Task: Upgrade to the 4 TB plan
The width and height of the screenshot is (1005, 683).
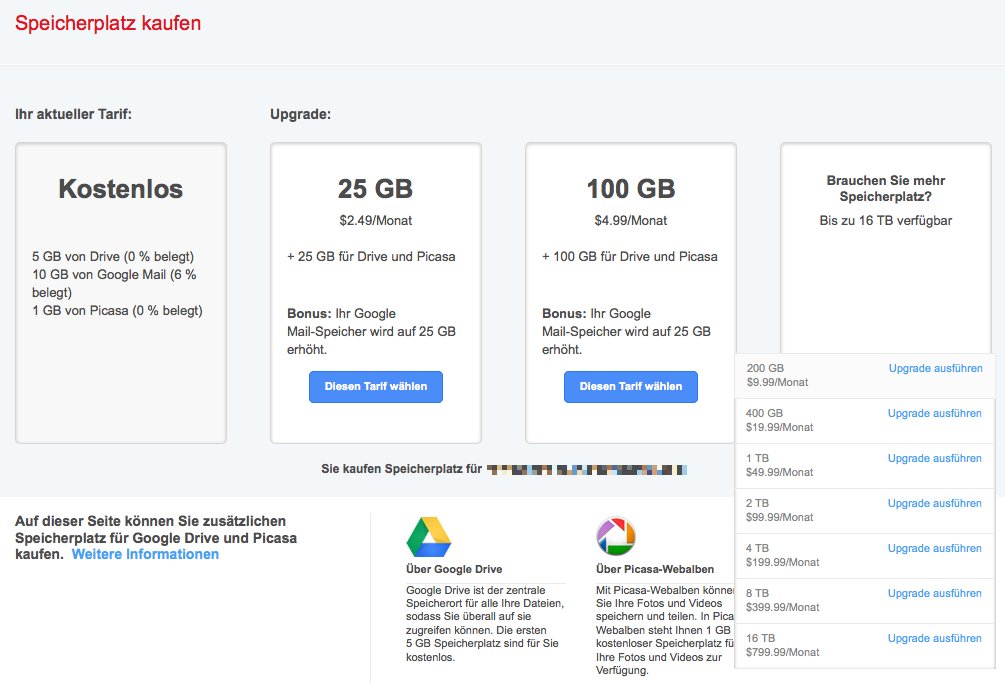Action: pyautogui.click(x=934, y=548)
